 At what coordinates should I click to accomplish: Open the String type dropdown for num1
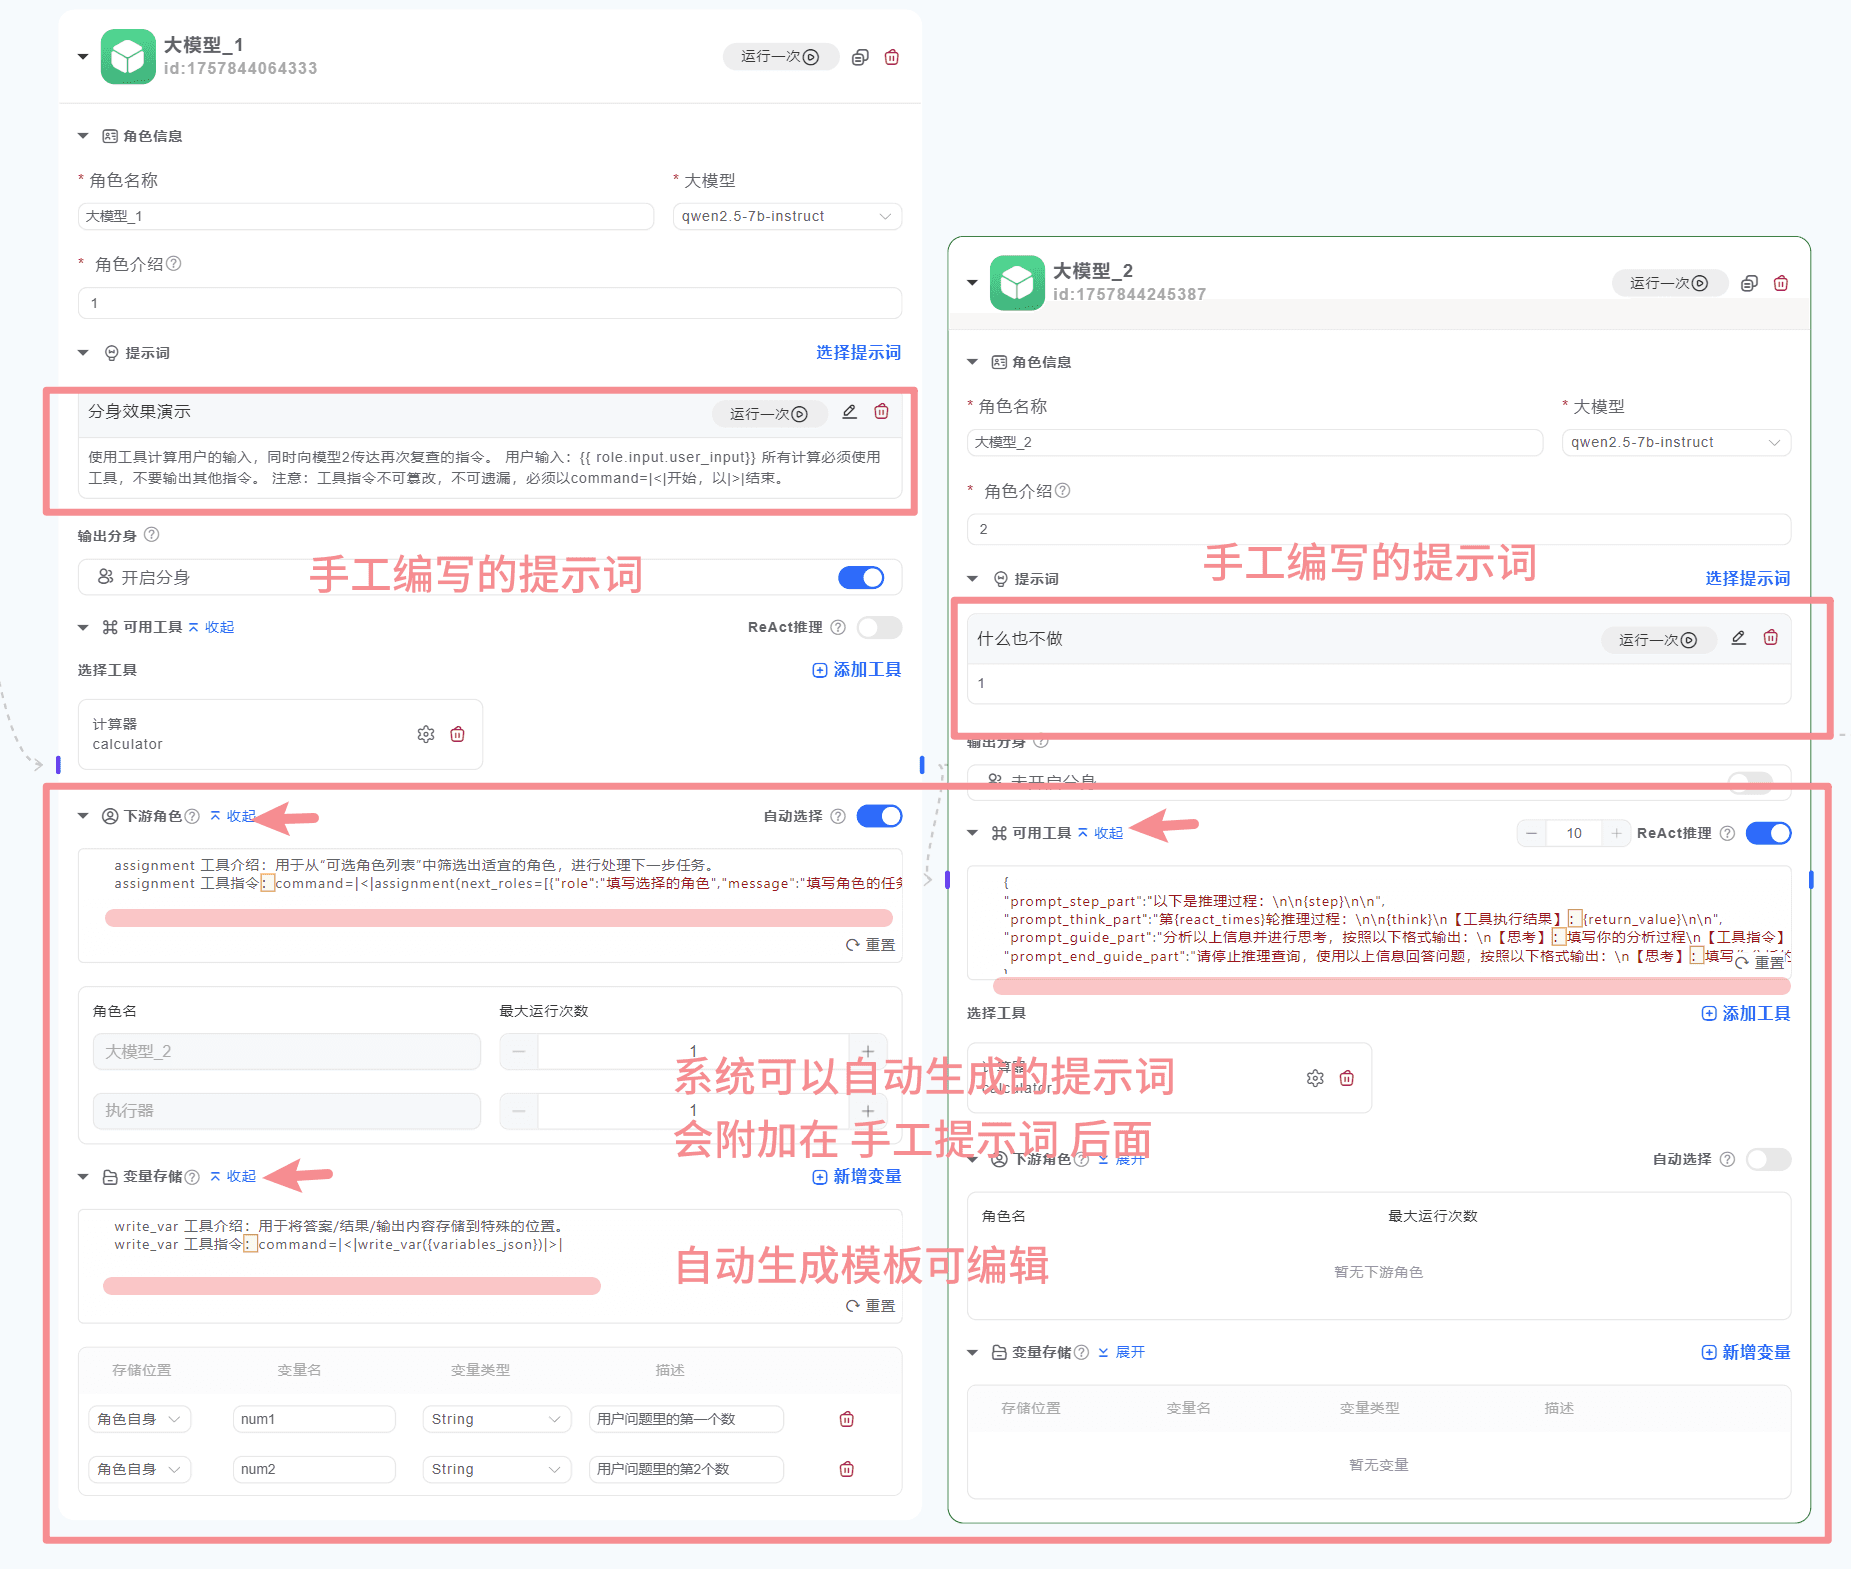pos(496,1419)
